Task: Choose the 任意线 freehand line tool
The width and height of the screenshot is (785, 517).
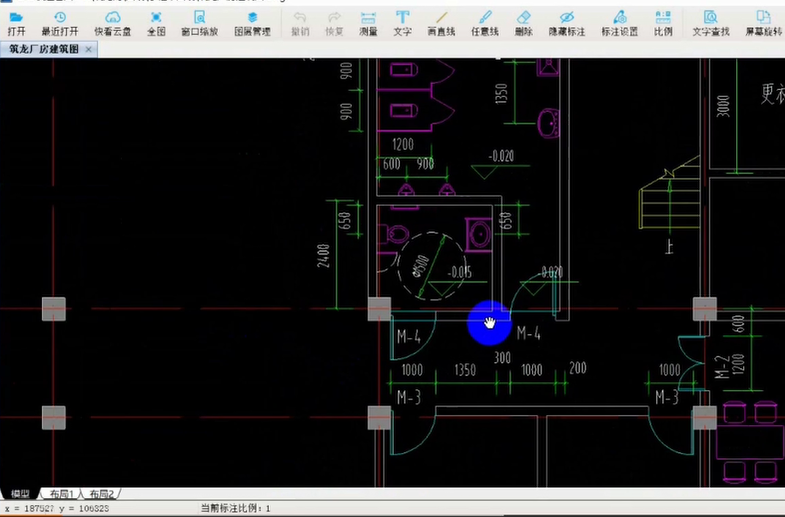Action: [x=485, y=24]
